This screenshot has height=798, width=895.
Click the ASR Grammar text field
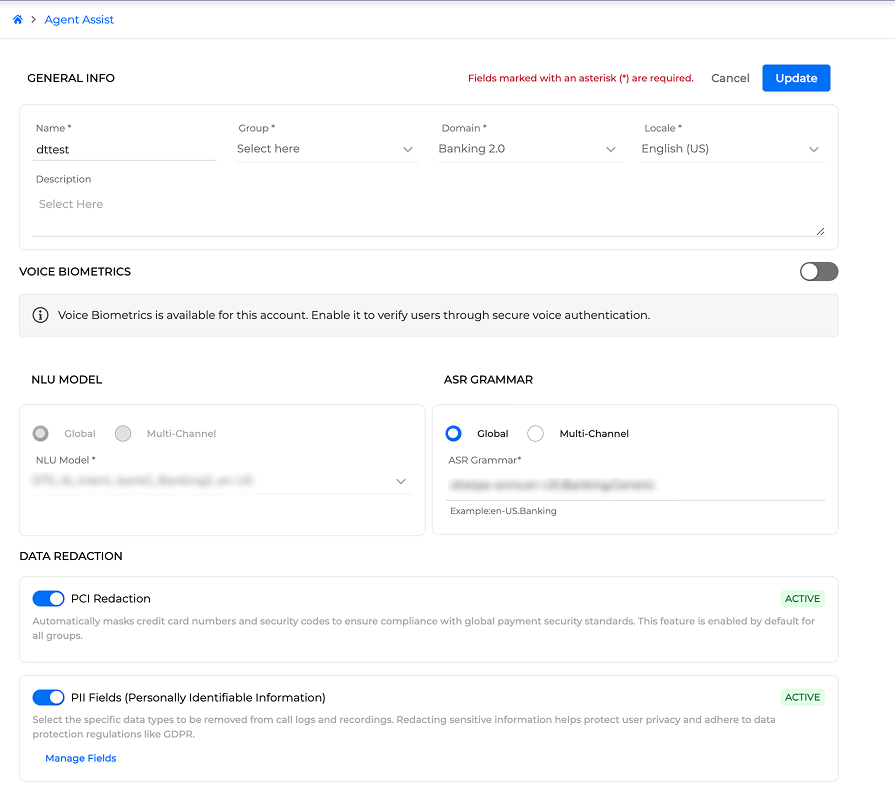pyautogui.click(x=635, y=485)
